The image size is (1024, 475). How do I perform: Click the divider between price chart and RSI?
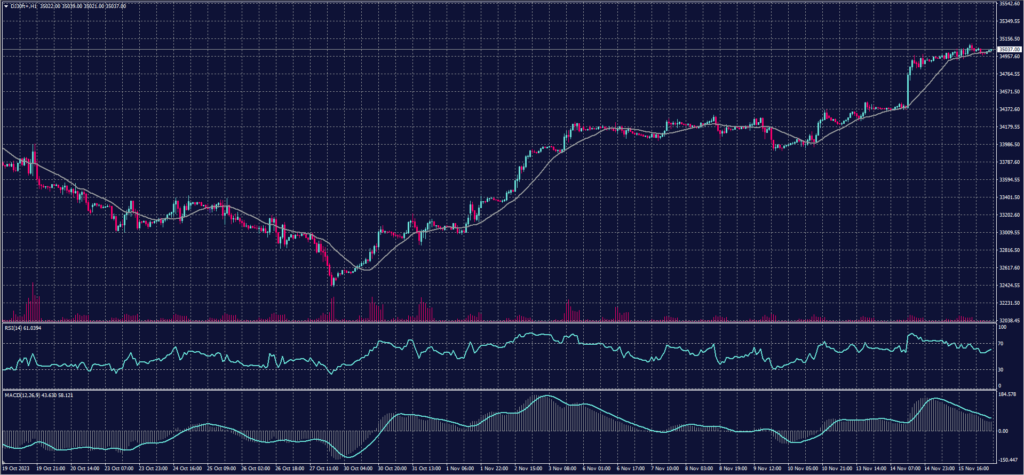[x=500, y=321]
